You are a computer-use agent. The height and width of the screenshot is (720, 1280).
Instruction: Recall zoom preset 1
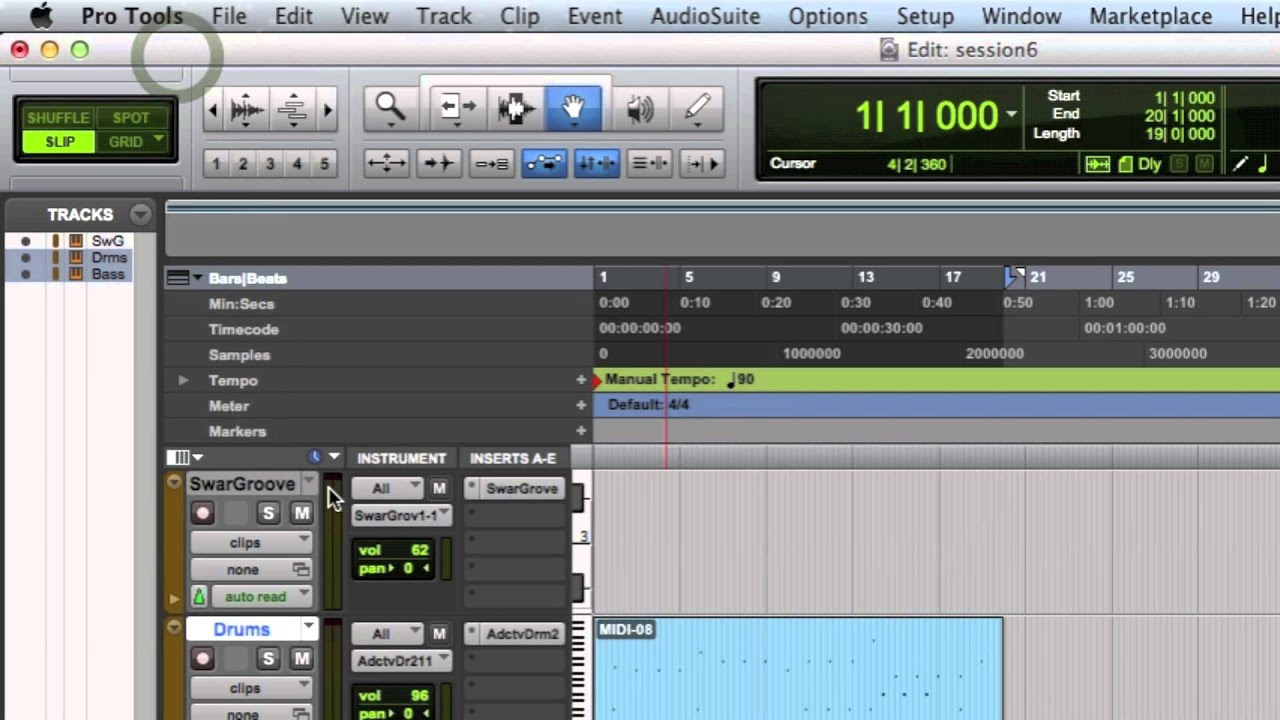pyautogui.click(x=216, y=163)
